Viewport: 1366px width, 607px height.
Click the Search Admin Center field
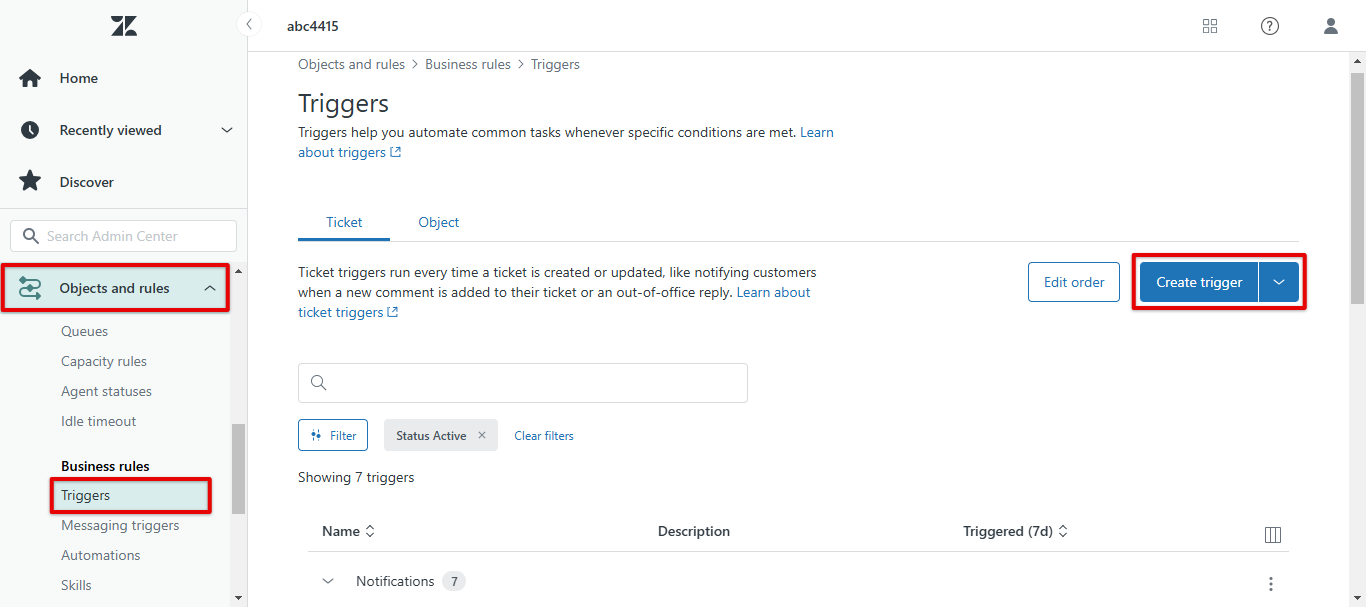[124, 236]
